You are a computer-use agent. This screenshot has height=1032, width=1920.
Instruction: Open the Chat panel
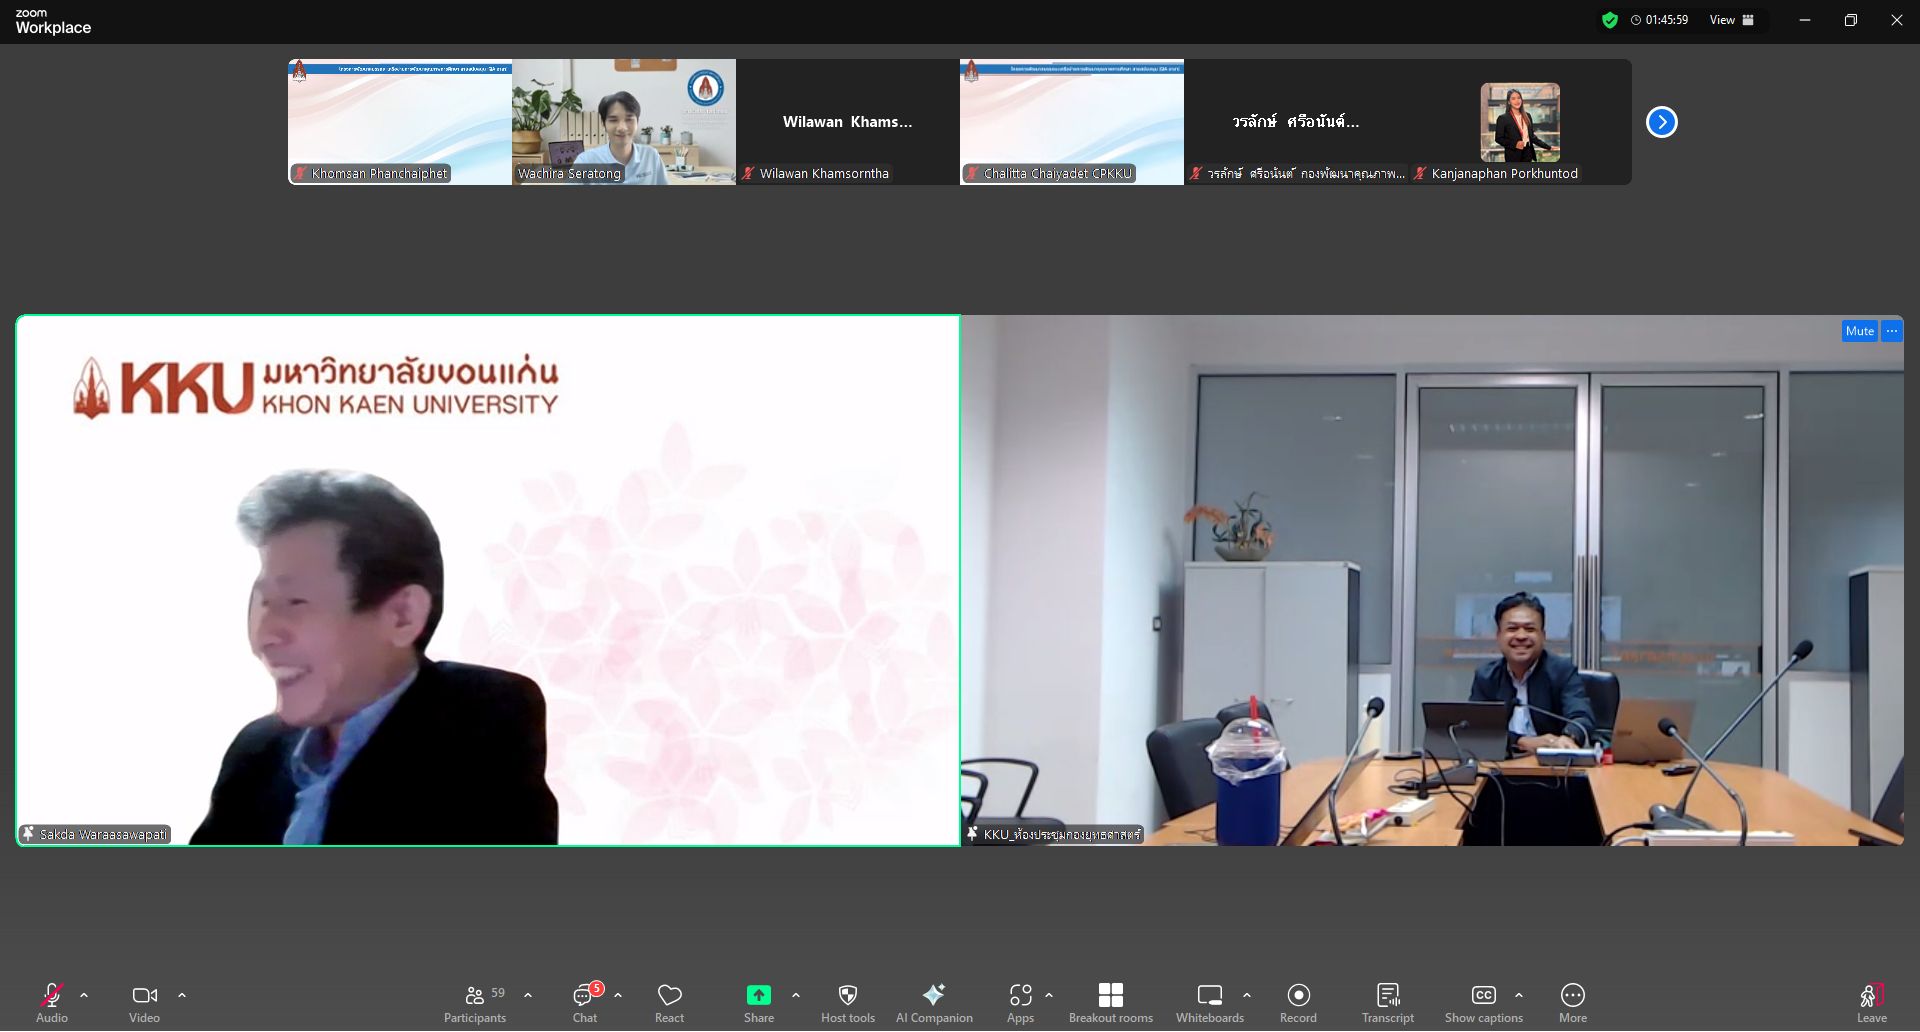[x=585, y=1003]
